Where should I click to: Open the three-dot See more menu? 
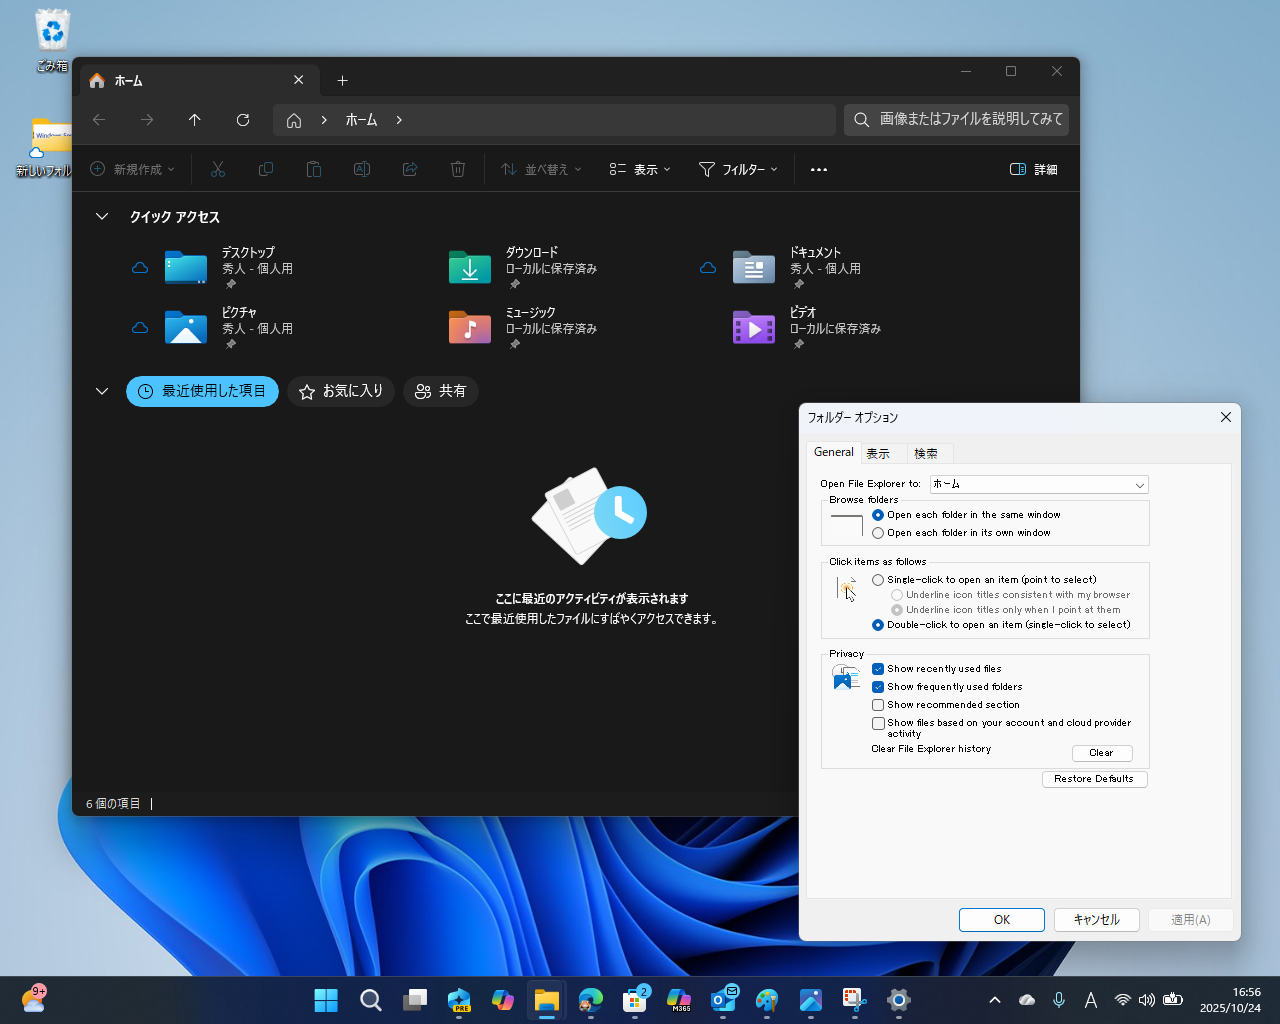[x=819, y=170]
